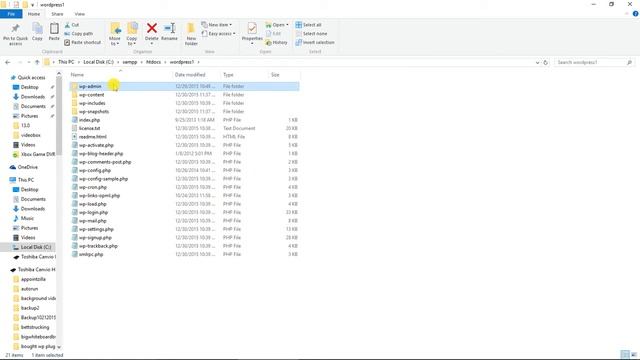
Task: Open the appointzilla folder in sidebar
Action: click(33, 279)
